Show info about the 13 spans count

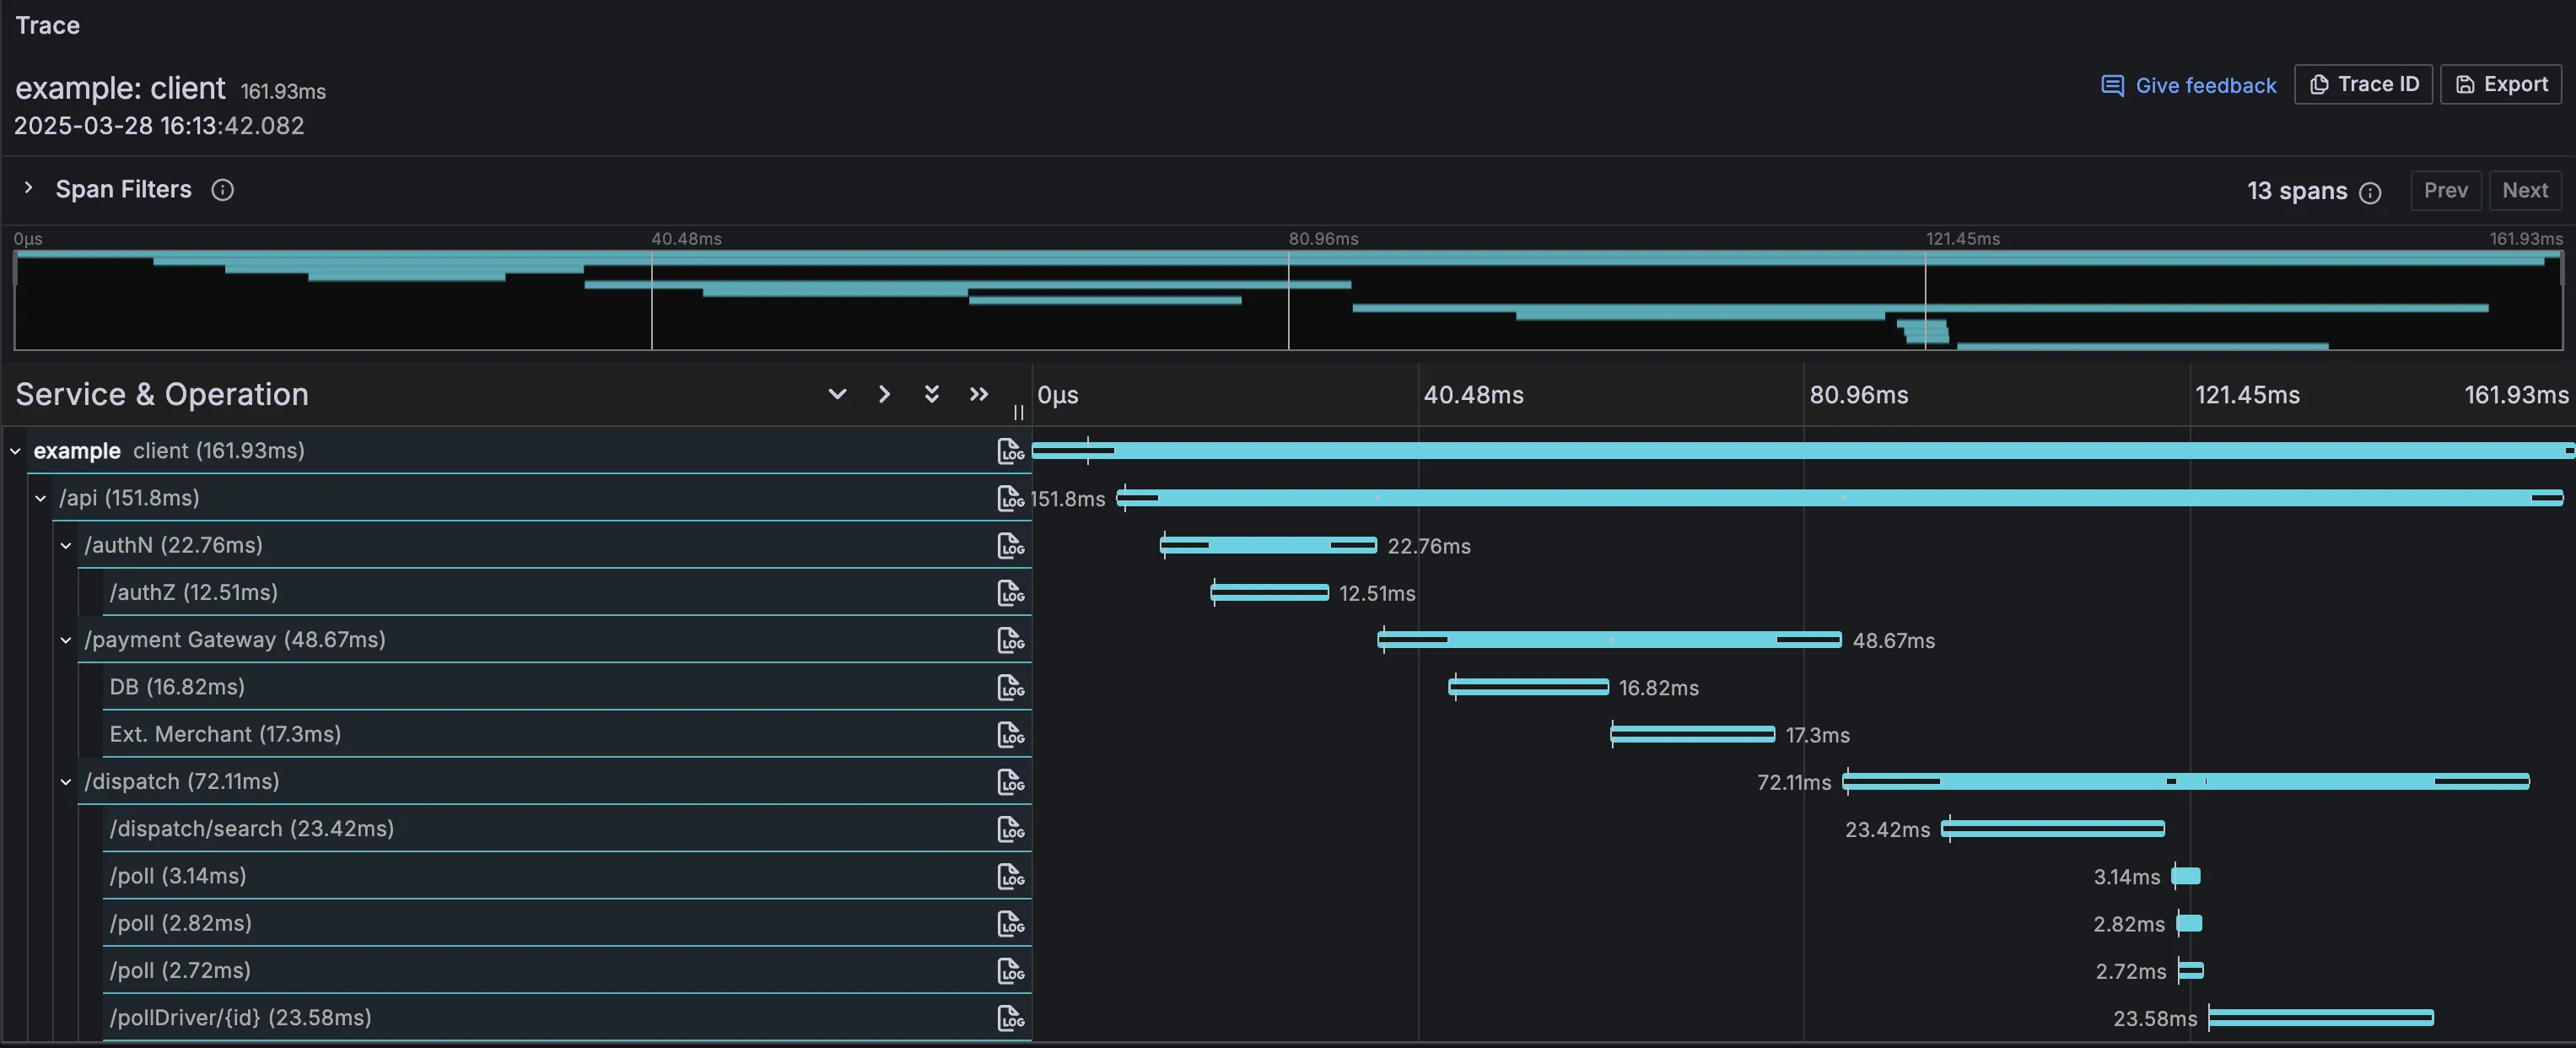pos(2372,192)
